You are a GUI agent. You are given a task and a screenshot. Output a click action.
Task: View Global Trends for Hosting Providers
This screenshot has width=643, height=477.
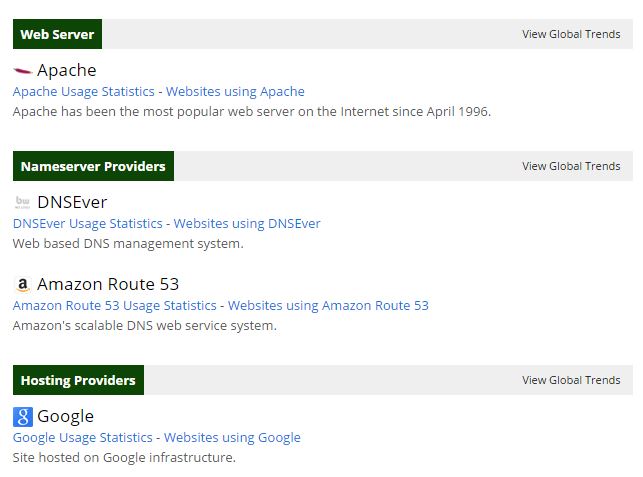(571, 380)
